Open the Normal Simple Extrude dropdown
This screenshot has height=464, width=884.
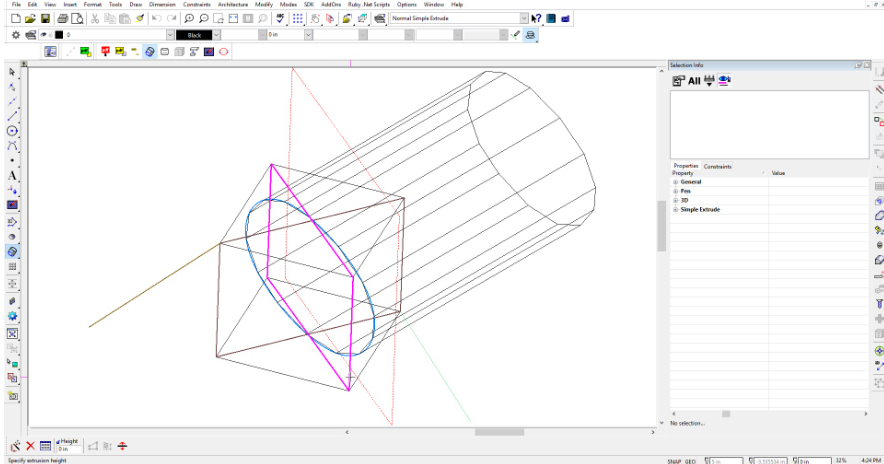[524, 19]
